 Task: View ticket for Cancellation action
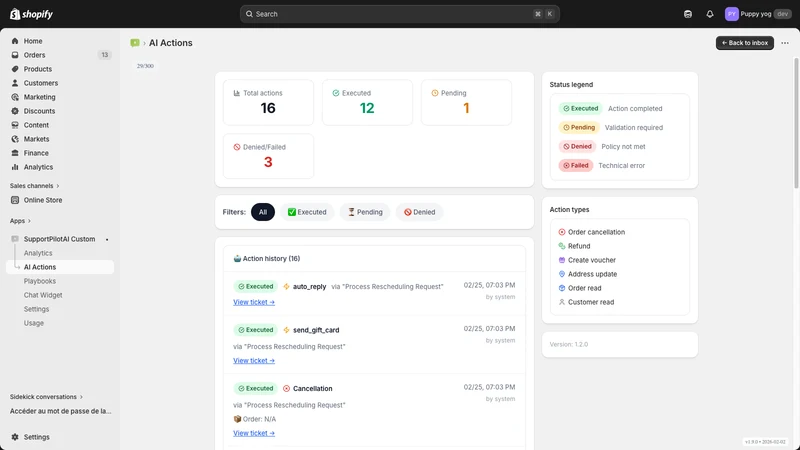254,433
